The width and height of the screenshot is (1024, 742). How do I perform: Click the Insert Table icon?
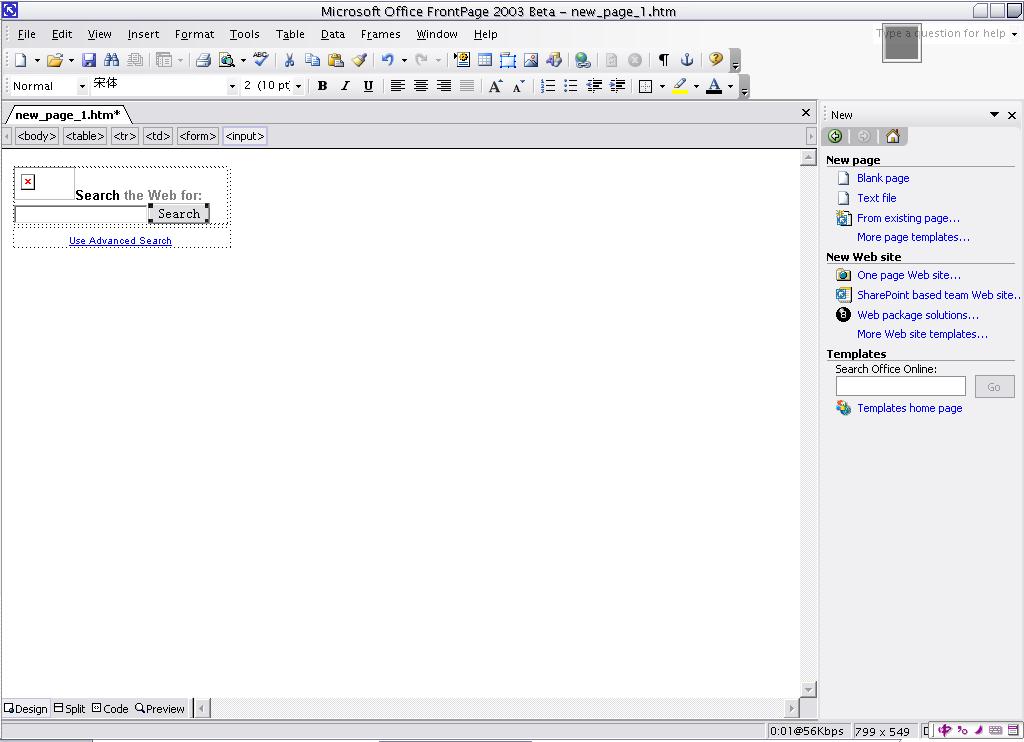[485, 61]
